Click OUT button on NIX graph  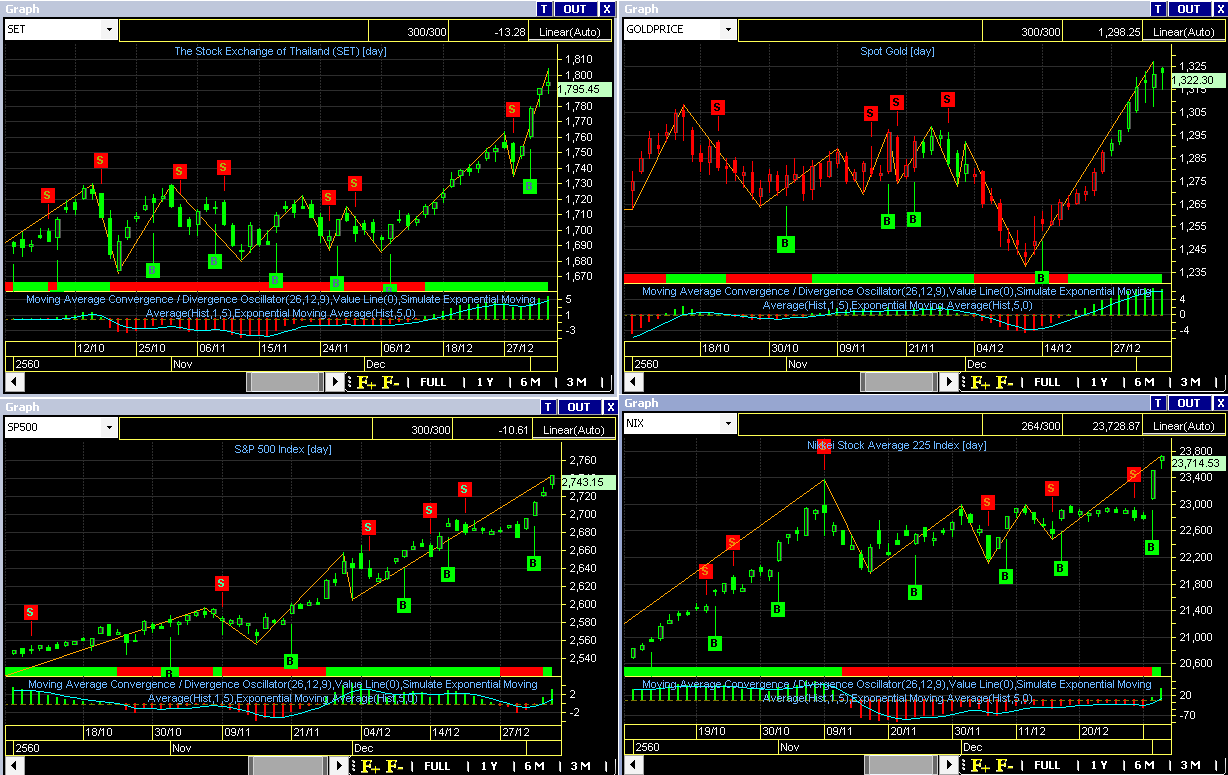coord(1189,403)
